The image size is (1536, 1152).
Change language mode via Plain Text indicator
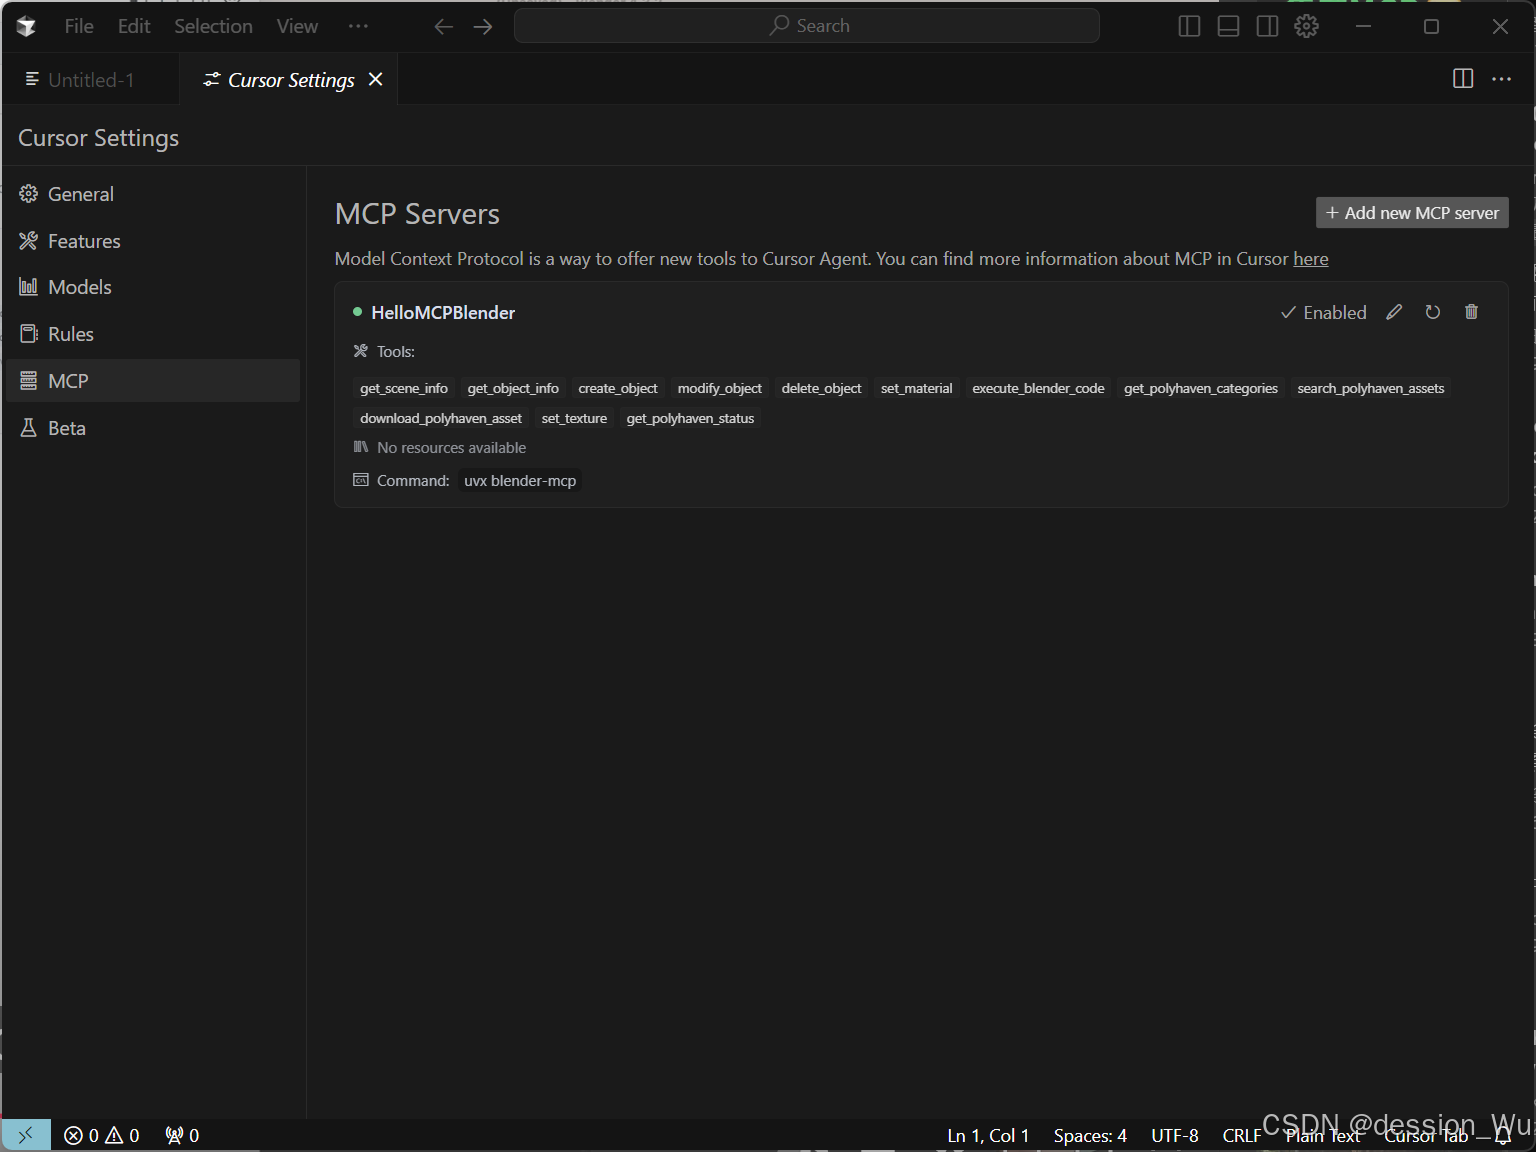[x=1322, y=1135]
